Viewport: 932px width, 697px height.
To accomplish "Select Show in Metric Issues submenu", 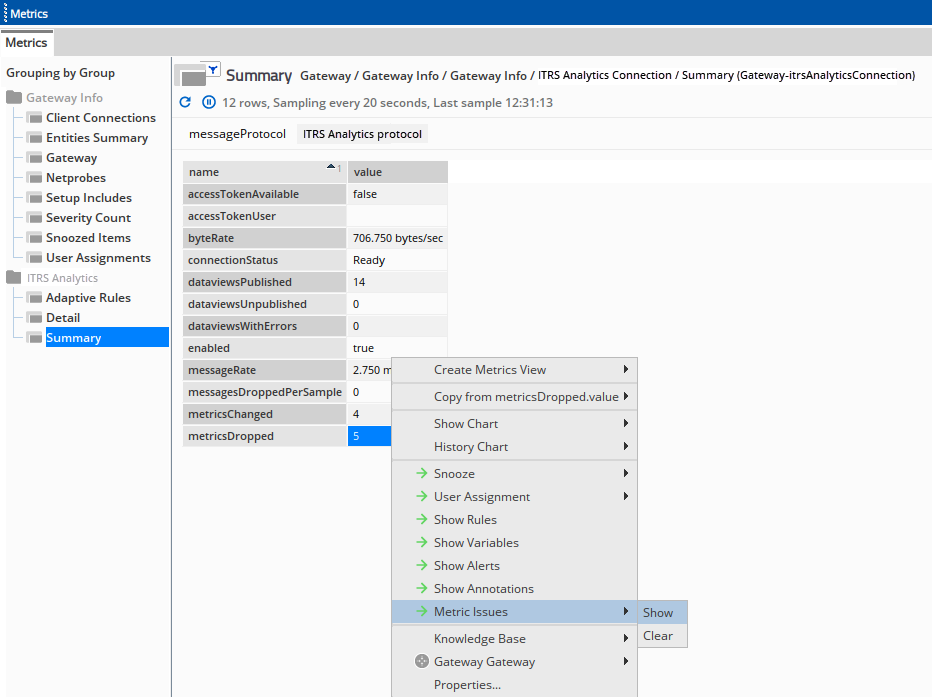I will click(x=658, y=613).
